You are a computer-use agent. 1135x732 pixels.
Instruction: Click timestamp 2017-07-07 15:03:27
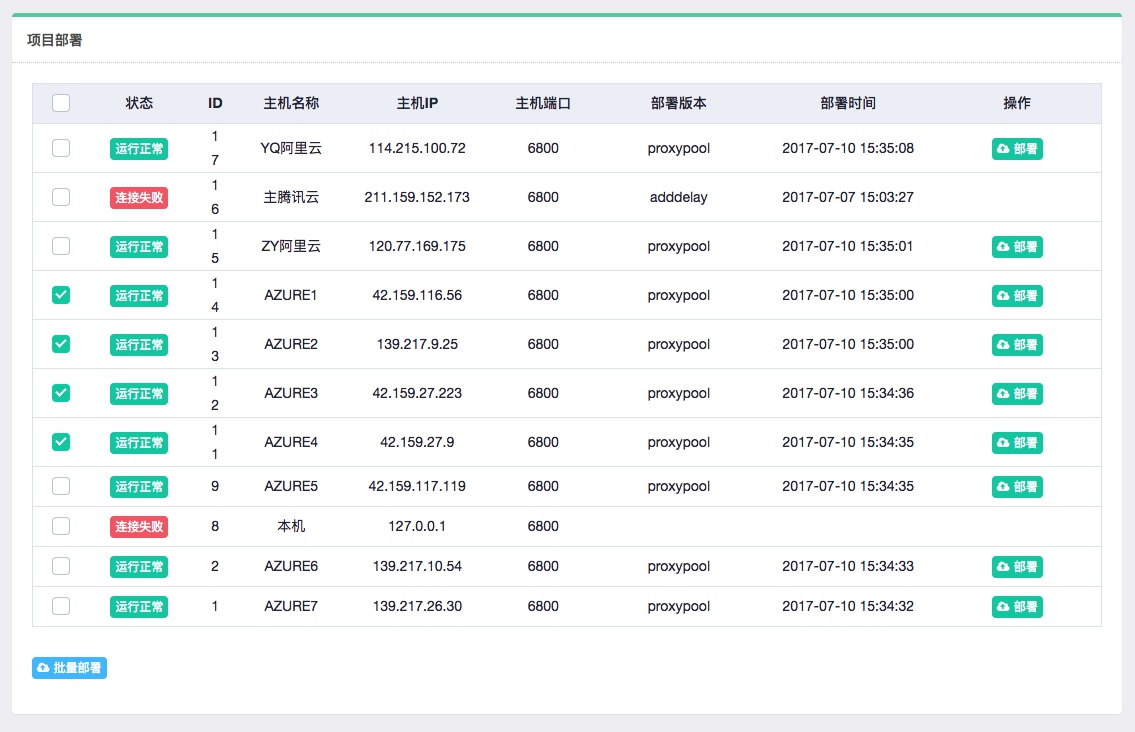[848, 197]
